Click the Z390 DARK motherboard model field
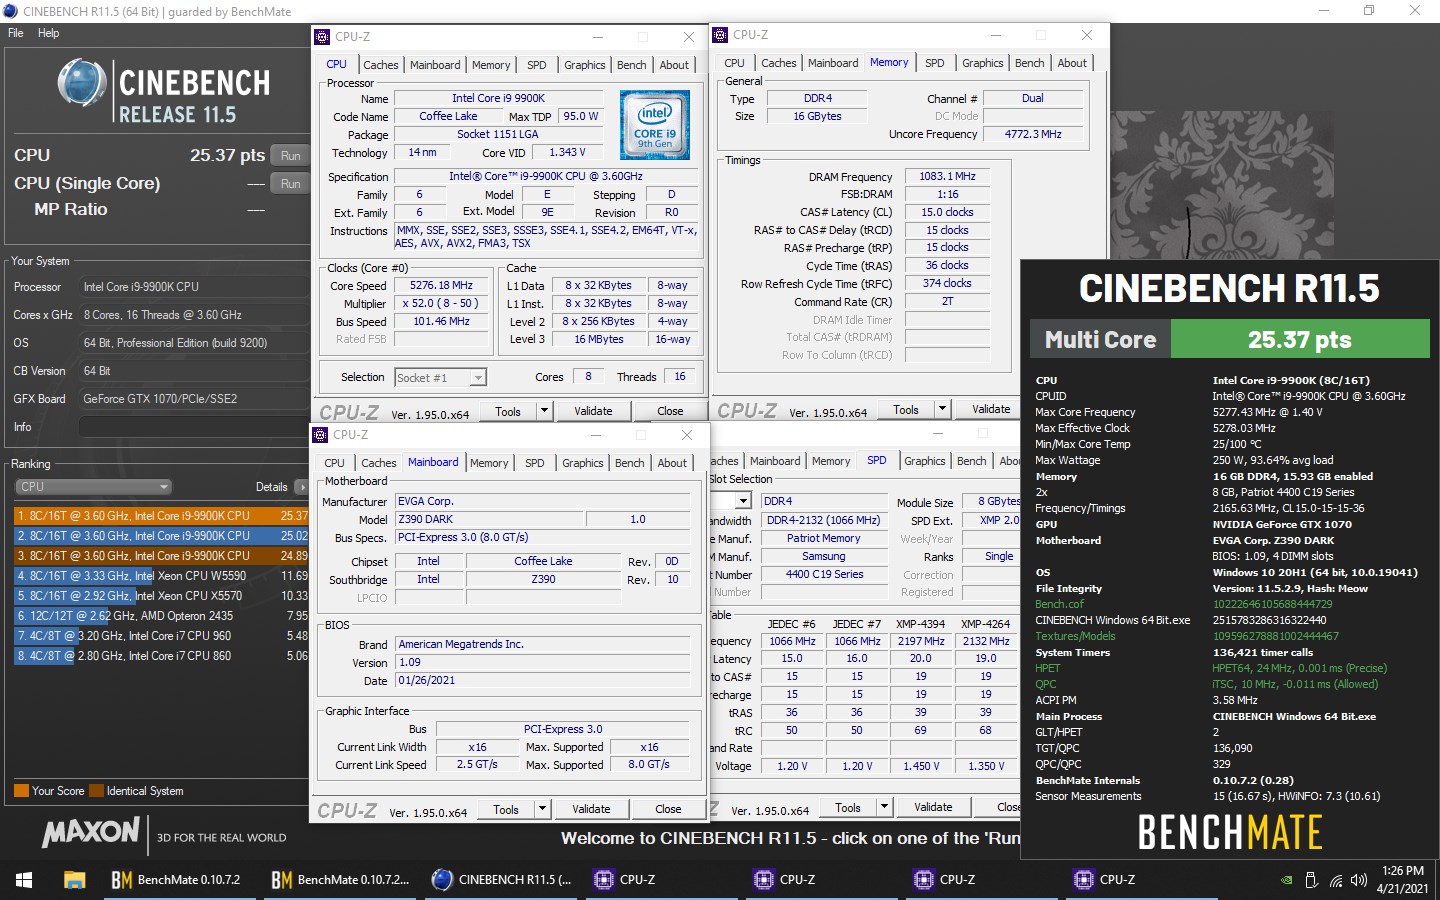The height and width of the screenshot is (900, 1440). (490, 520)
